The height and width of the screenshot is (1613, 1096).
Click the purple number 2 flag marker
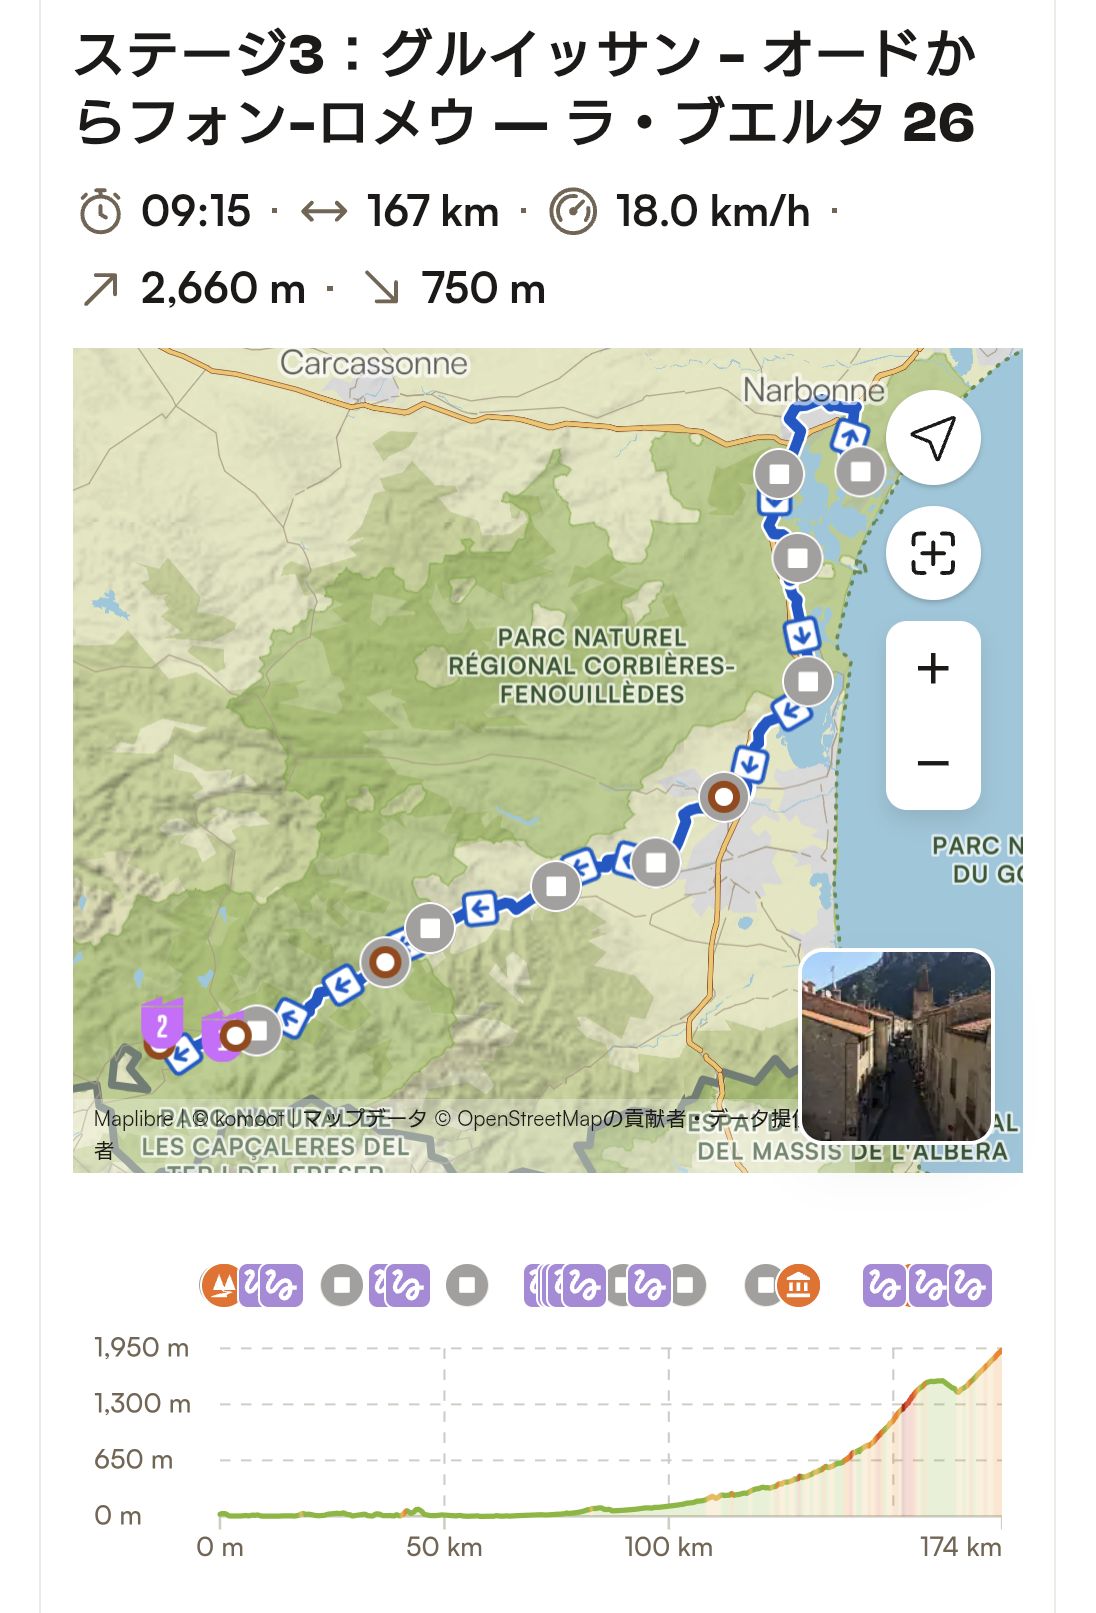(x=161, y=1023)
